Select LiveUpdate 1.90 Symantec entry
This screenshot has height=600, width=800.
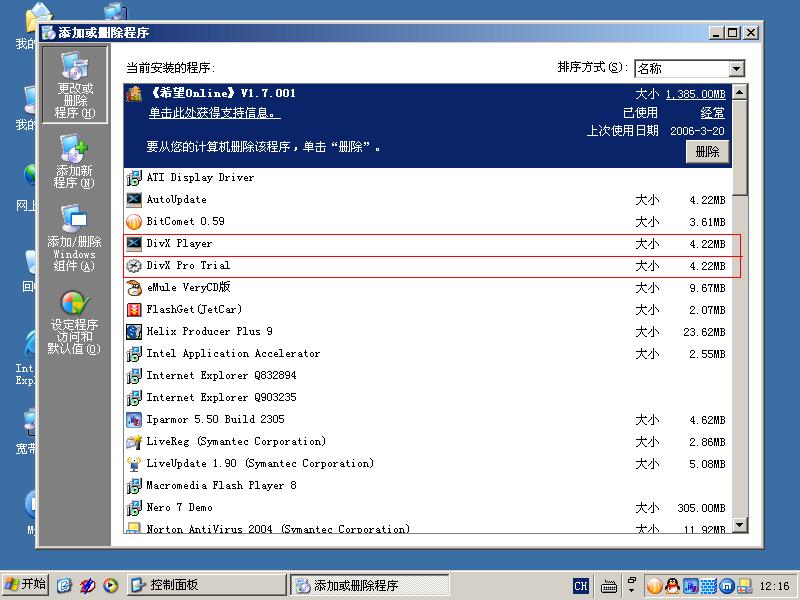click(428, 463)
